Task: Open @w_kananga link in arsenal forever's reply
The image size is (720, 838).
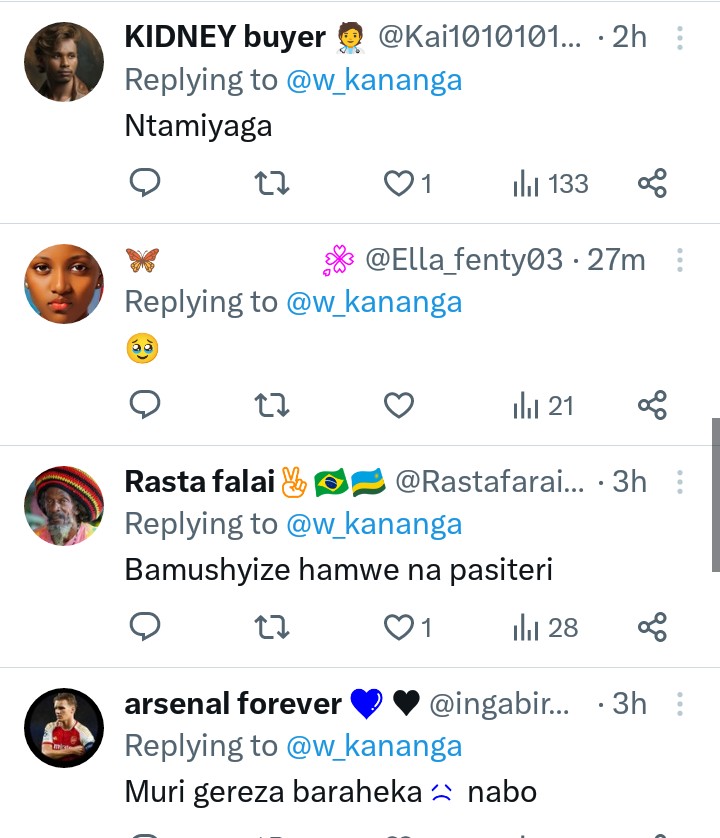Action: 374,746
